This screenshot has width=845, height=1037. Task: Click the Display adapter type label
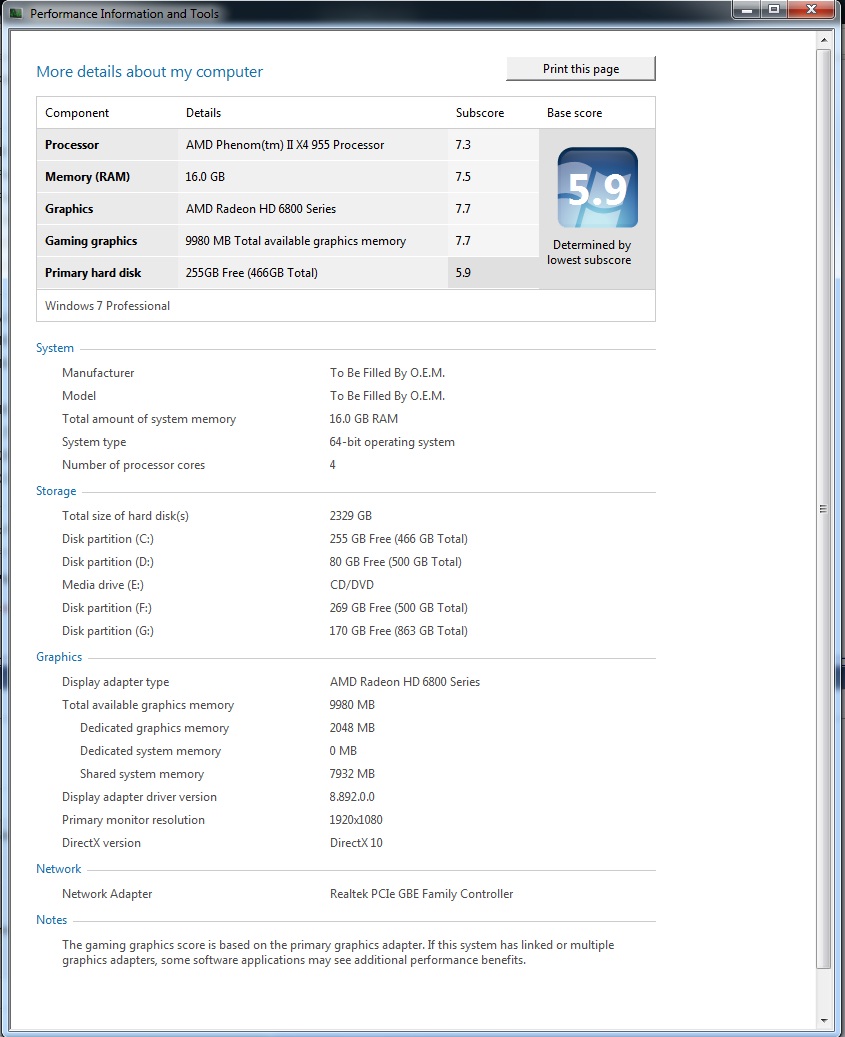(x=116, y=682)
